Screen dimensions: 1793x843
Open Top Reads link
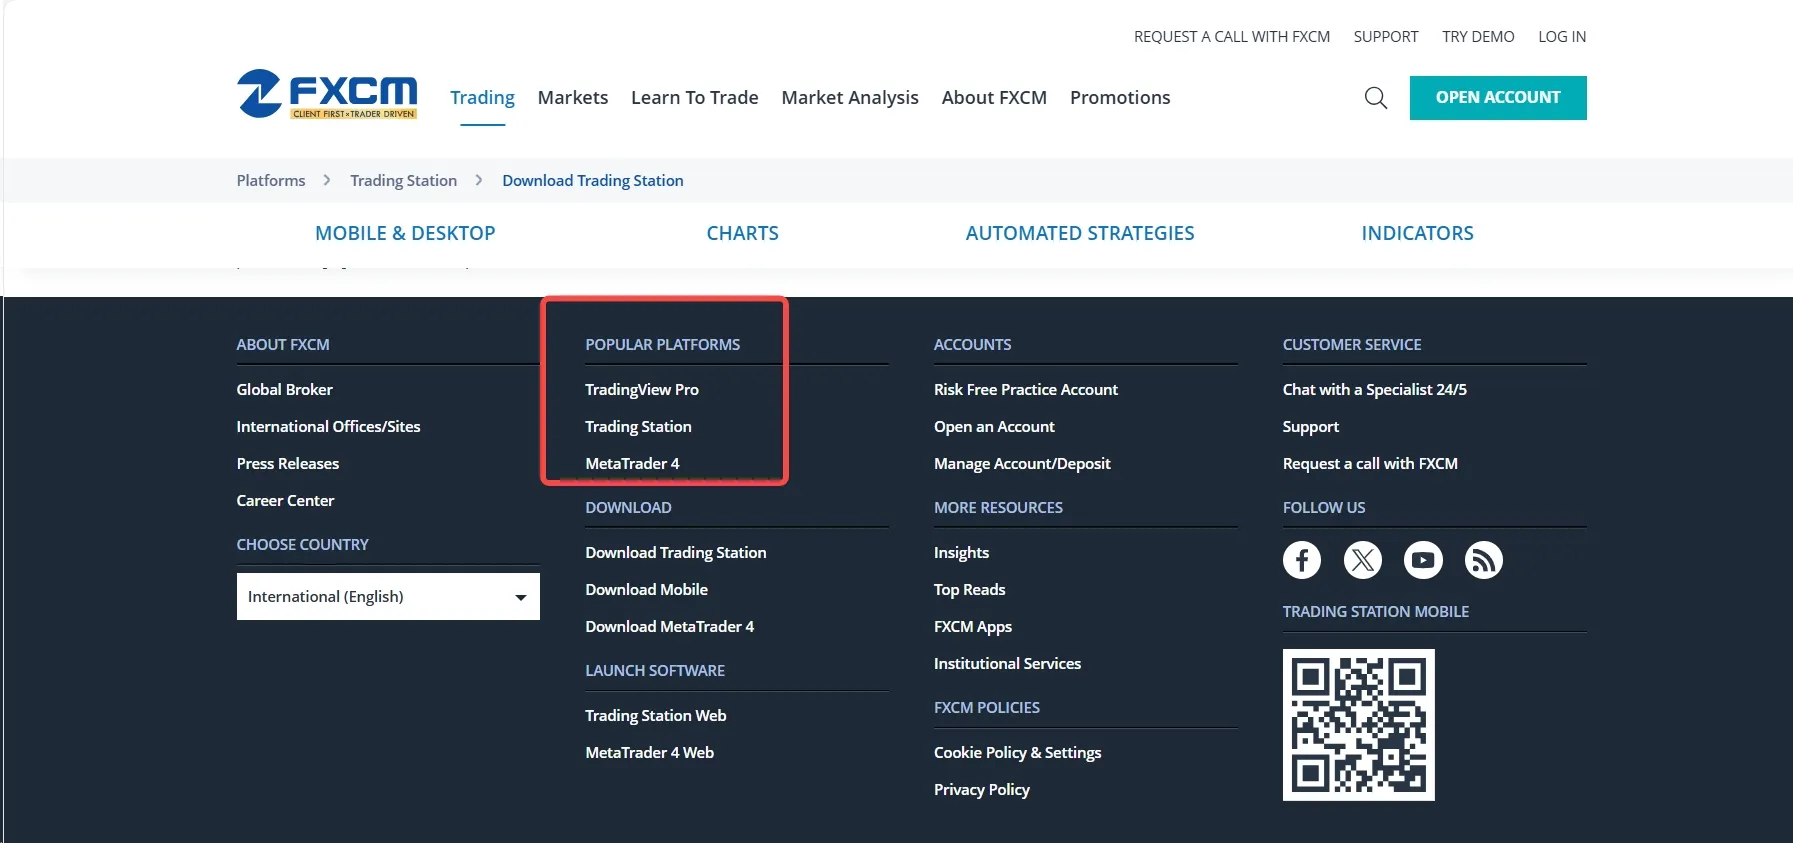(x=970, y=590)
